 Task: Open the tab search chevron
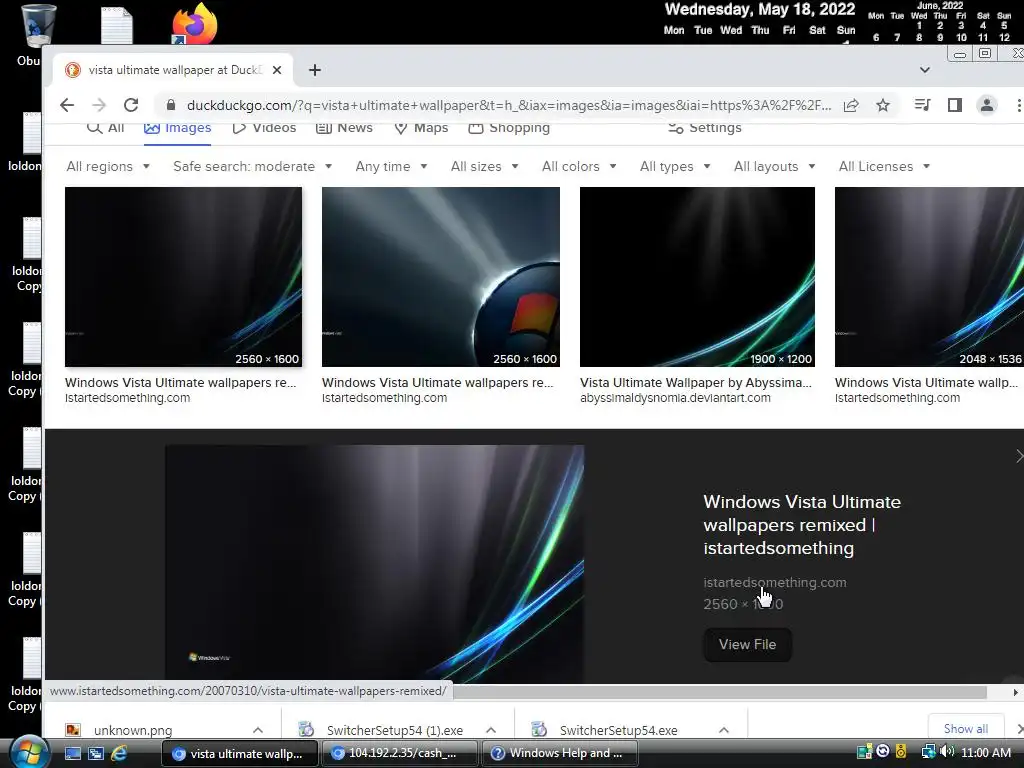click(925, 70)
